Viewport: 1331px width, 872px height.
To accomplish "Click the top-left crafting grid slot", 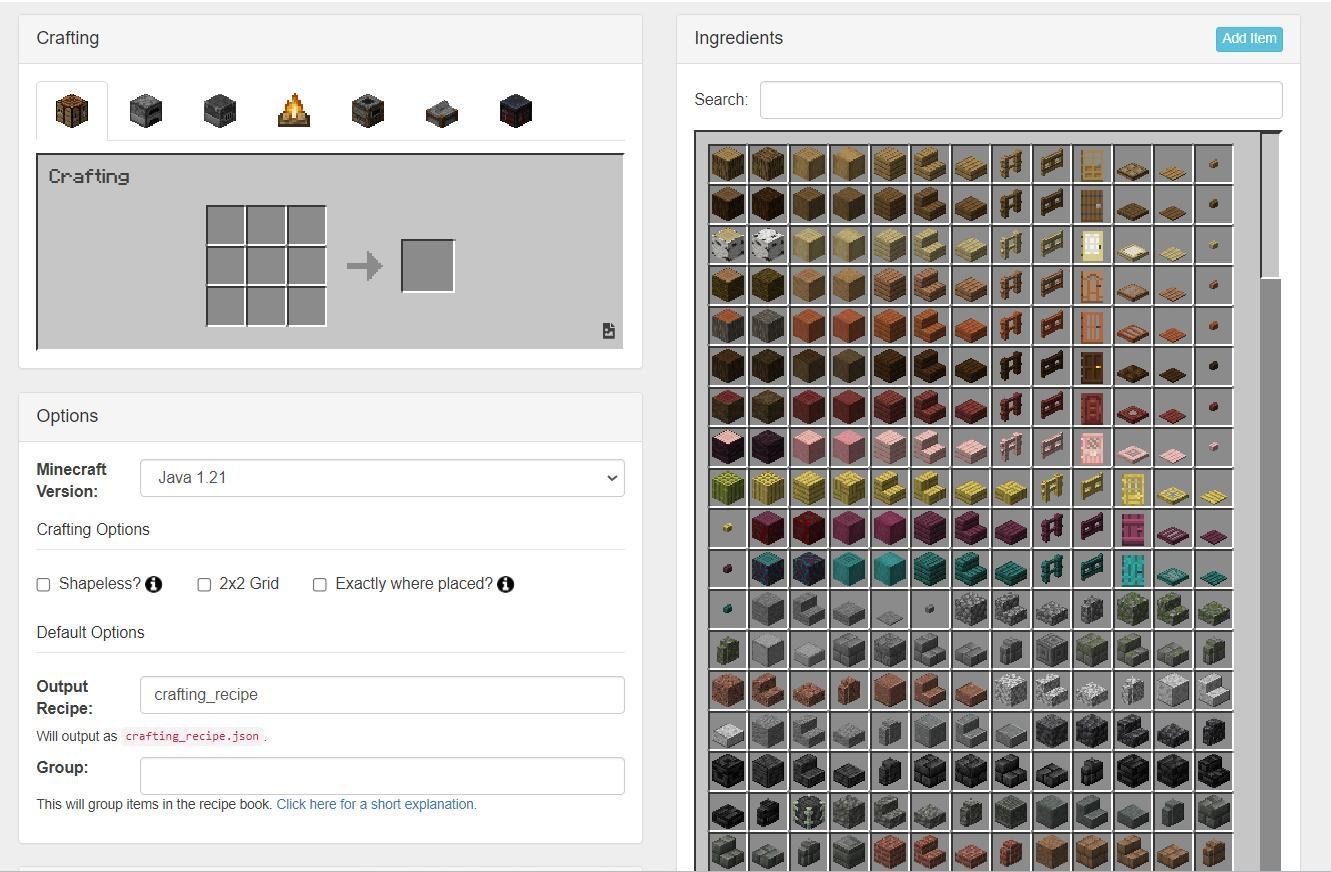I will (x=226, y=226).
